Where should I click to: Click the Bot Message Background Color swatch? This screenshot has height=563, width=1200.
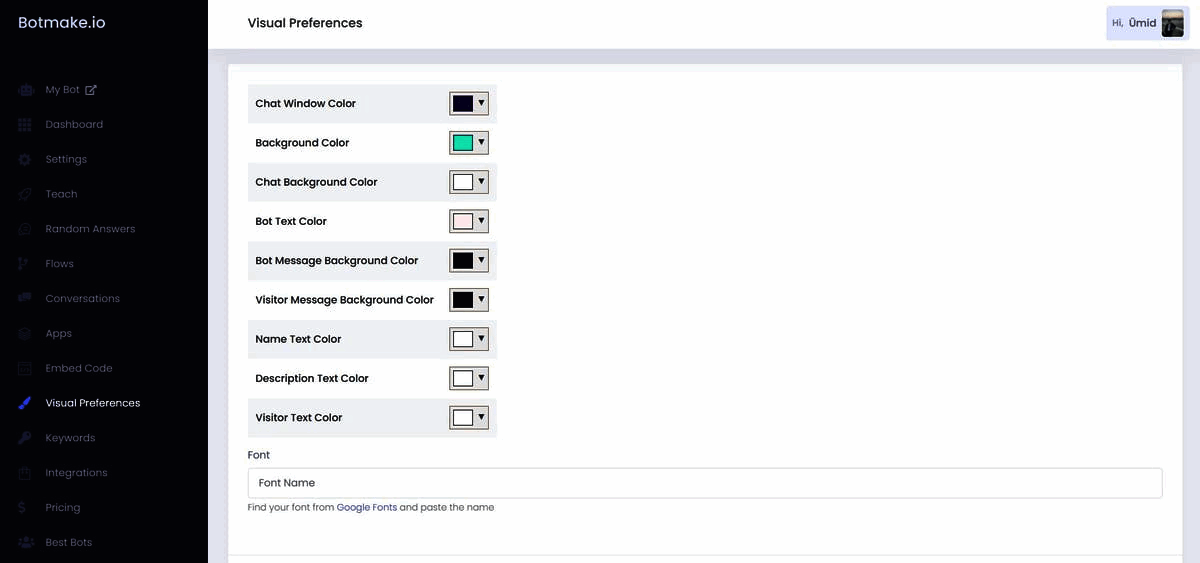point(463,260)
